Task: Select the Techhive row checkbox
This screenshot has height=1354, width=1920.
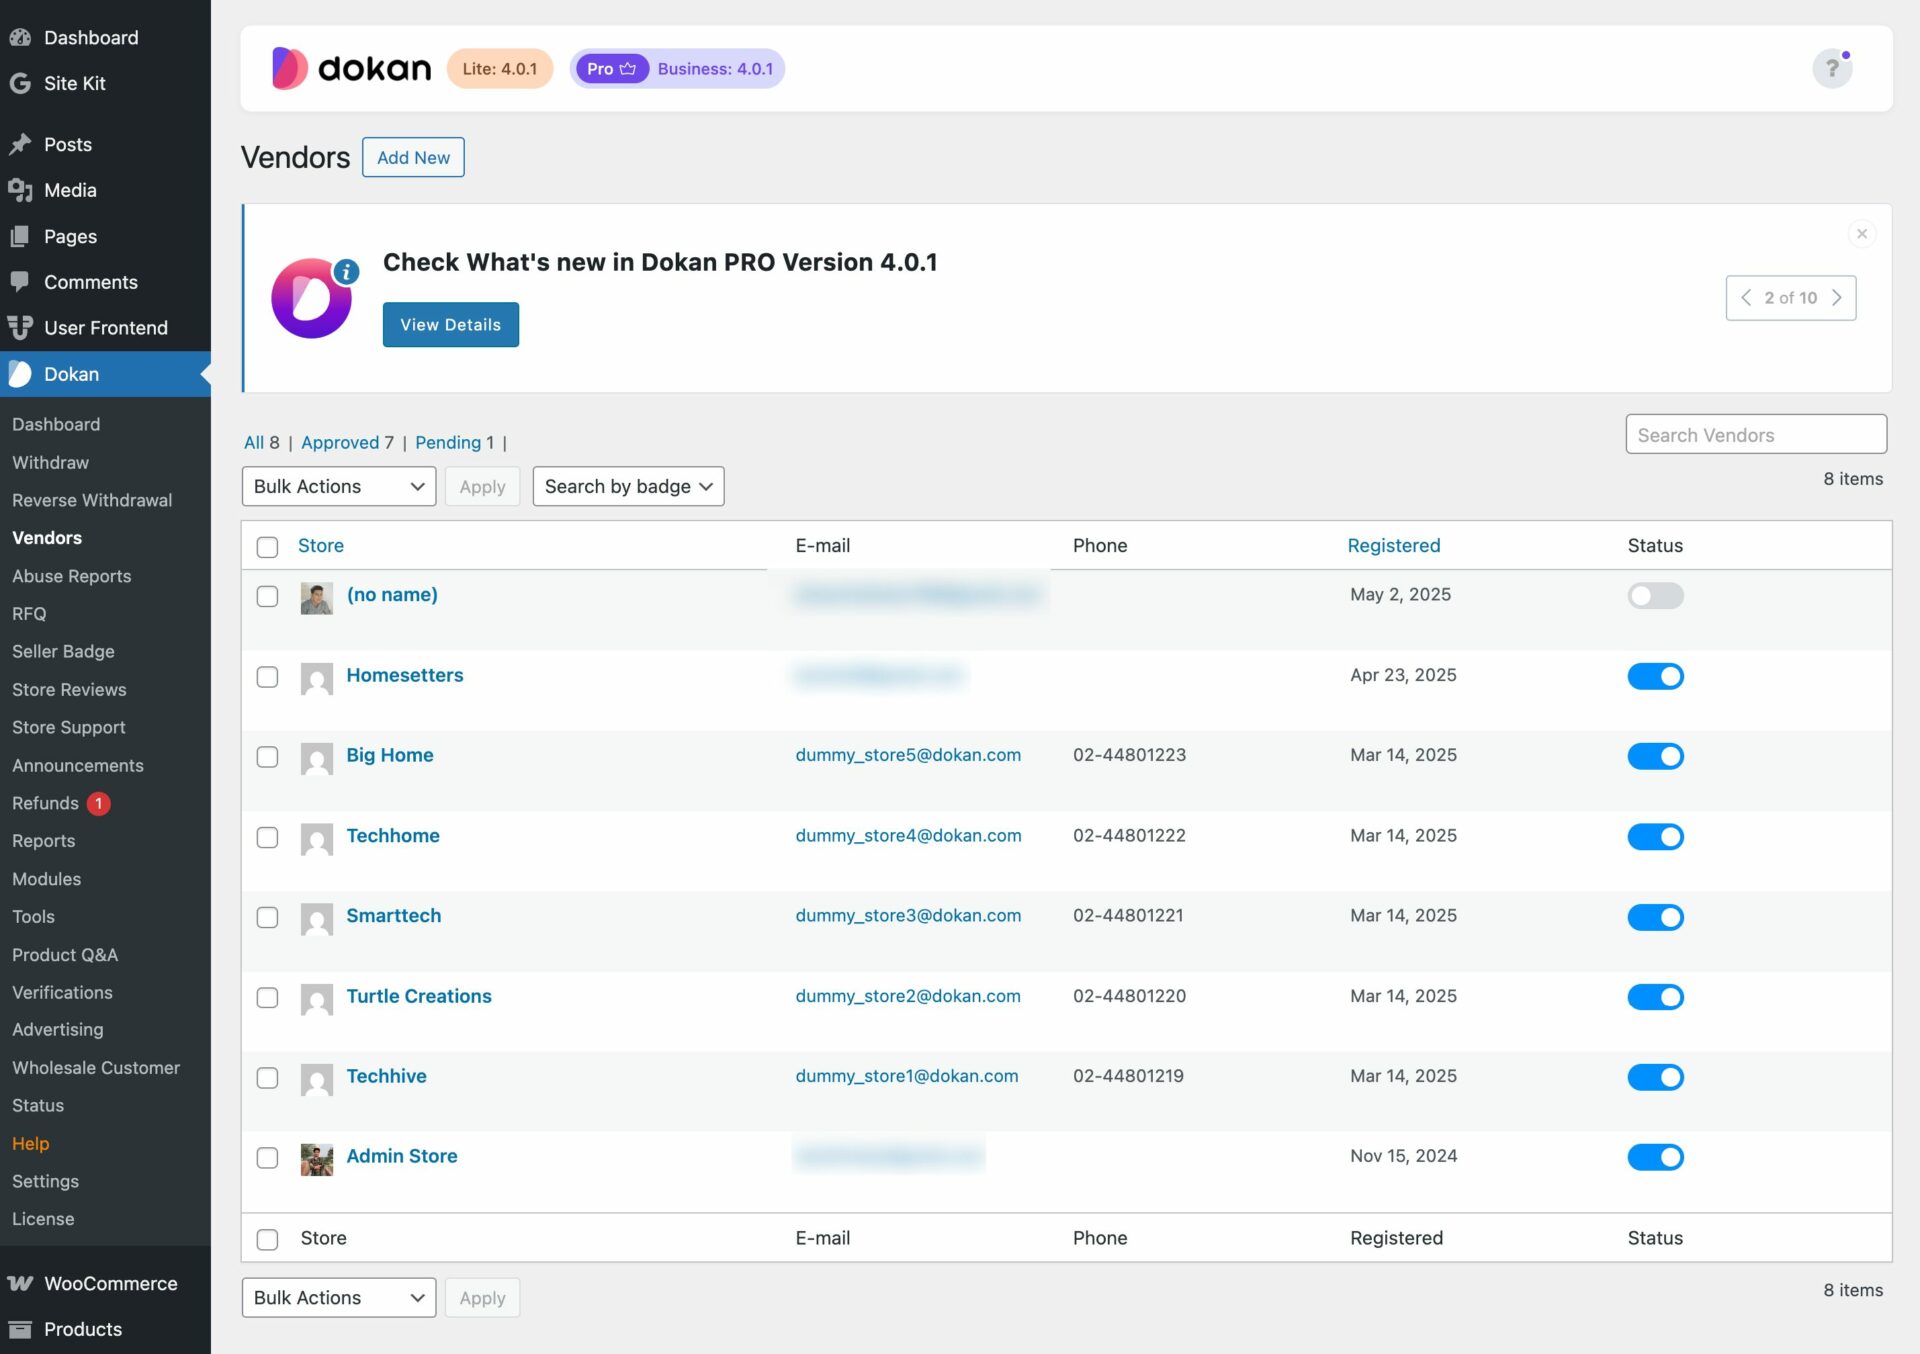Action: (267, 1078)
